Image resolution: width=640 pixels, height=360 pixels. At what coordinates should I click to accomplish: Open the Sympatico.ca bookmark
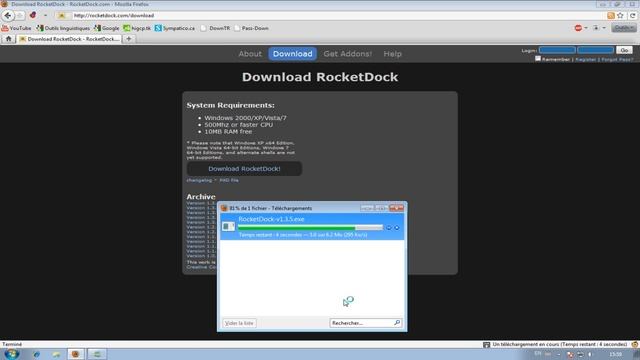coord(175,28)
